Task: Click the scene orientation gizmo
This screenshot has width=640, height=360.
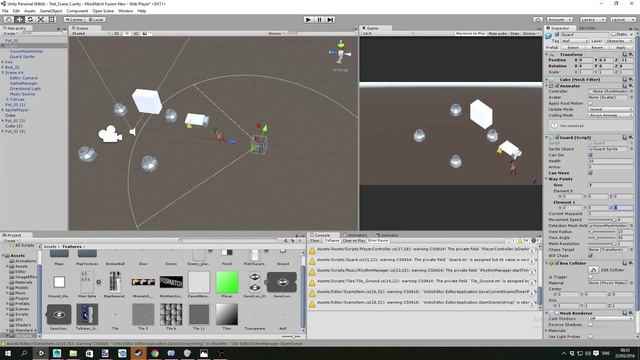Action: click(x=340, y=53)
